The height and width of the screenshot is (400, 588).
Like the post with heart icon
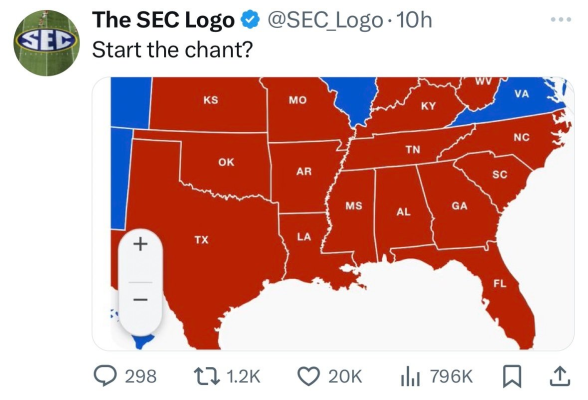click(x=308, y=376)
